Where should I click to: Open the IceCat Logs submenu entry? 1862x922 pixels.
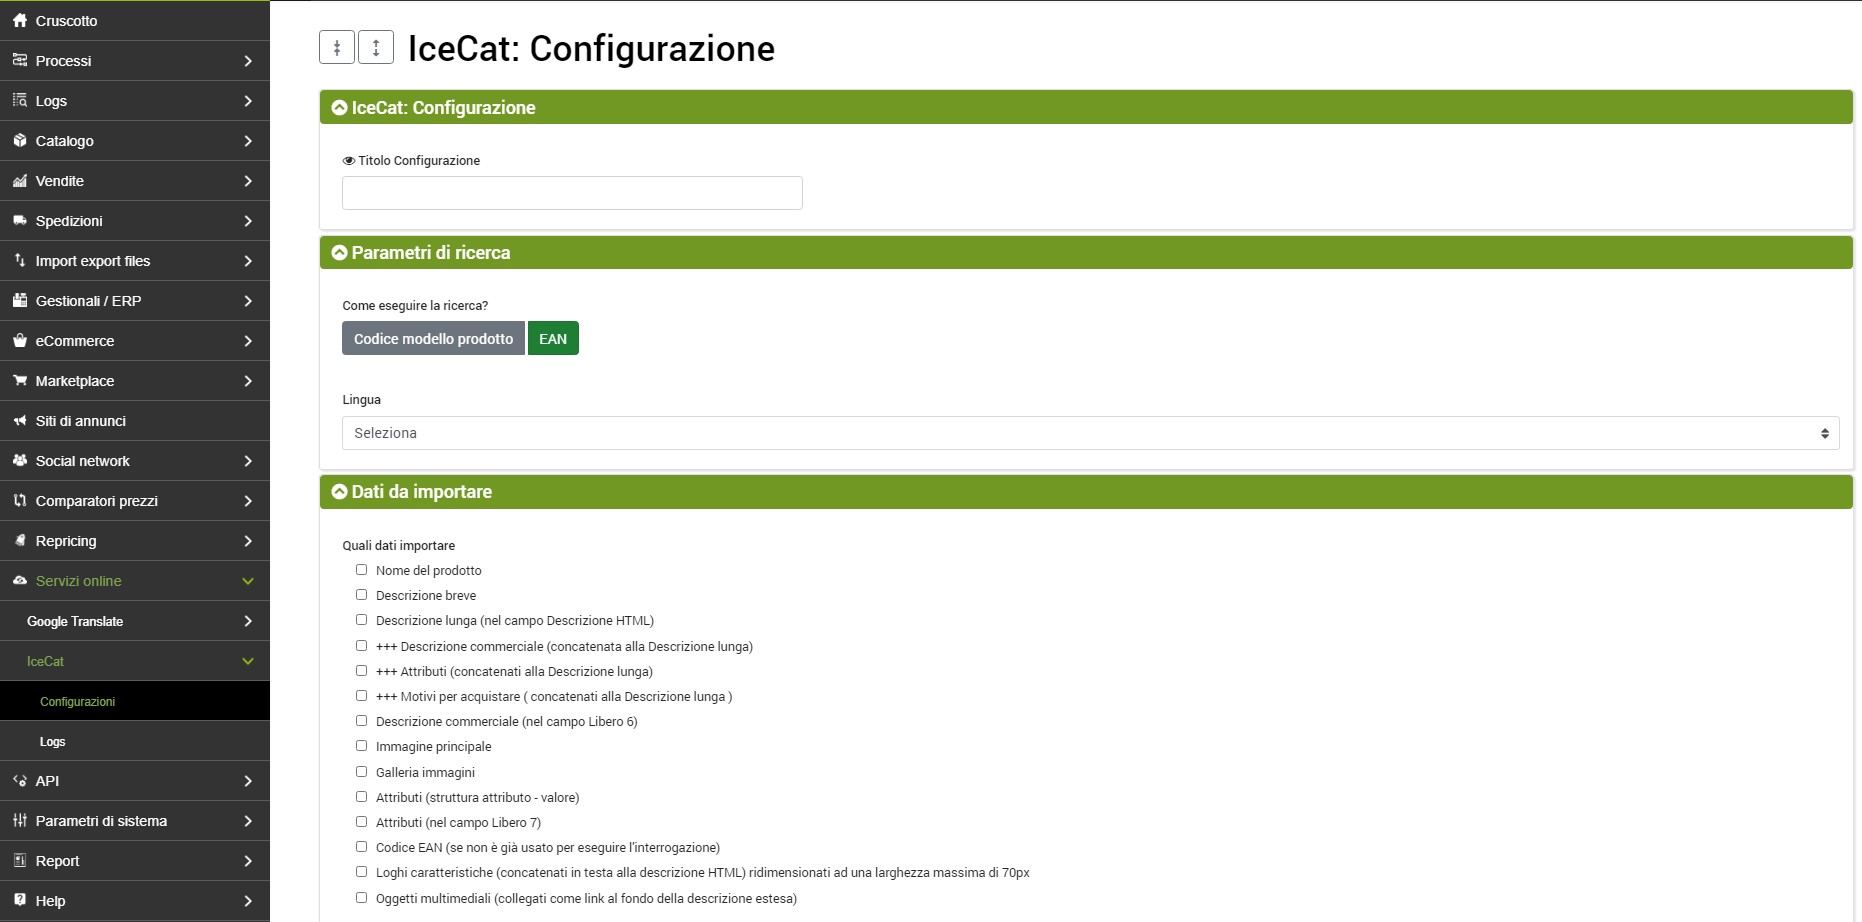coord(52,741)
